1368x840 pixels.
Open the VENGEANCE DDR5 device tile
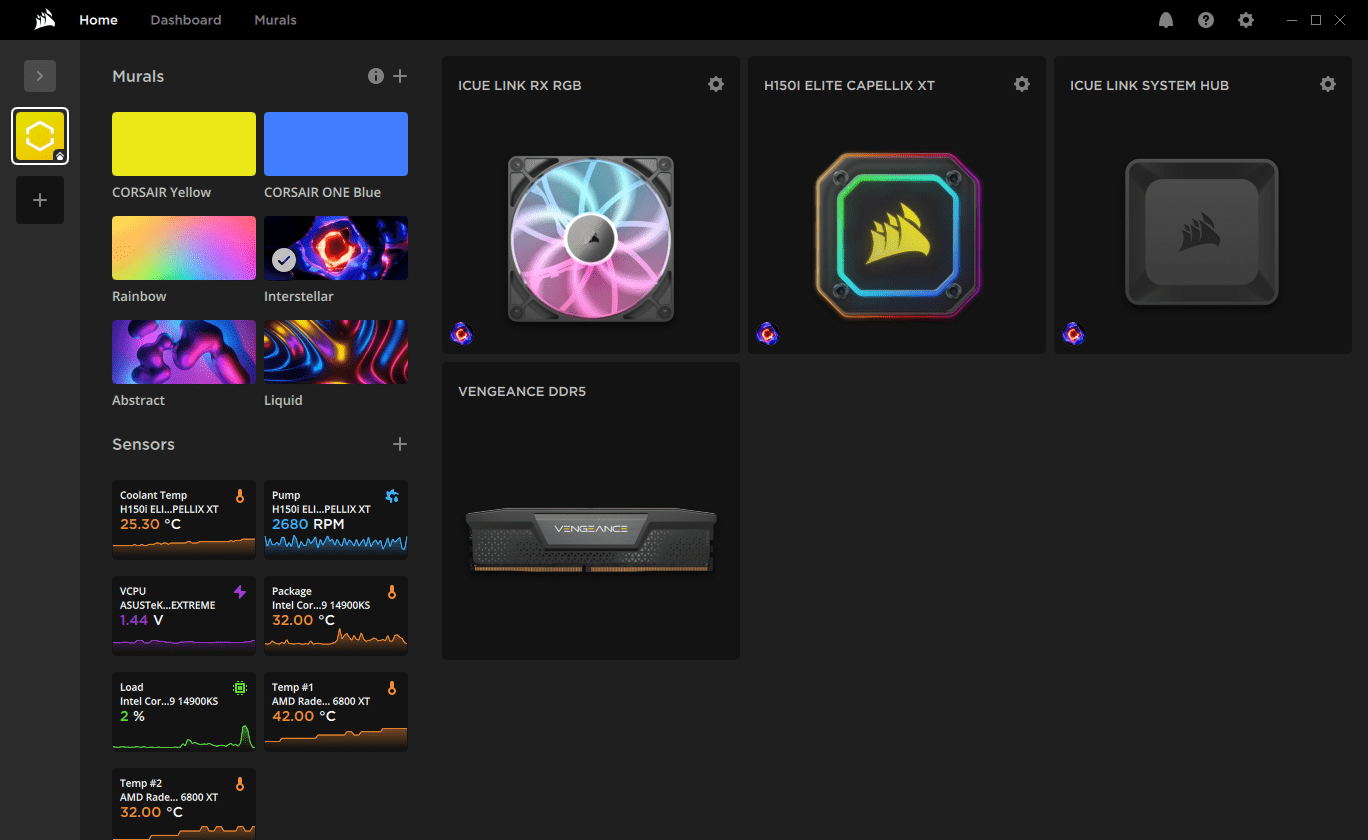pos(591,520)
